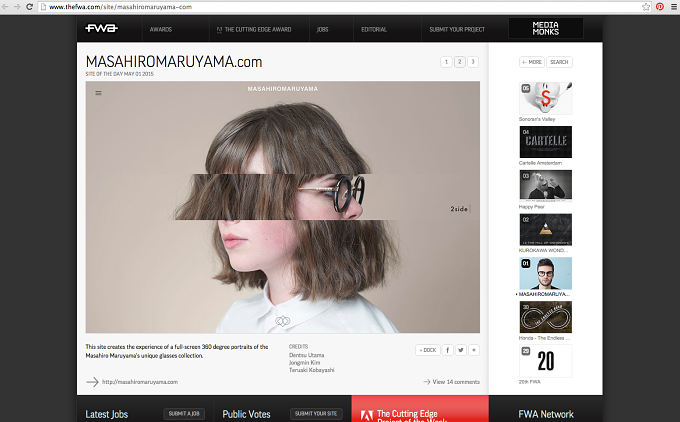Image resolution: width=680 pixels, height=422 pixels.
Task: Bookmark page with star icon
Action: click(646, 7)
